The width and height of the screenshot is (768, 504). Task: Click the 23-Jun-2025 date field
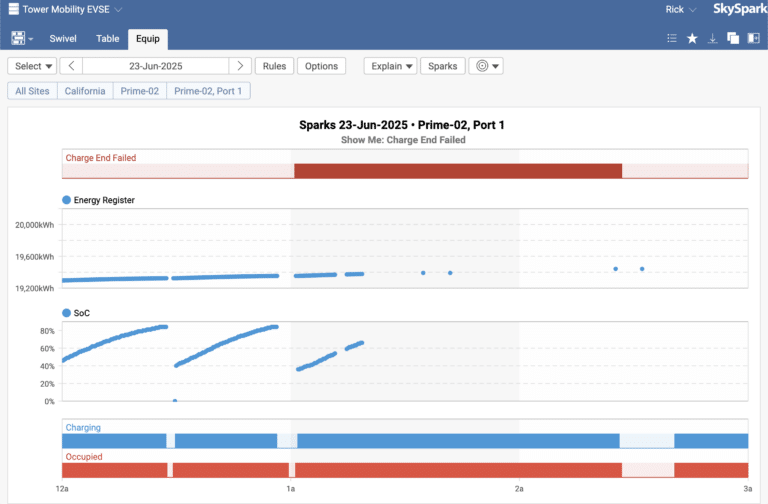tap(155, 66)
